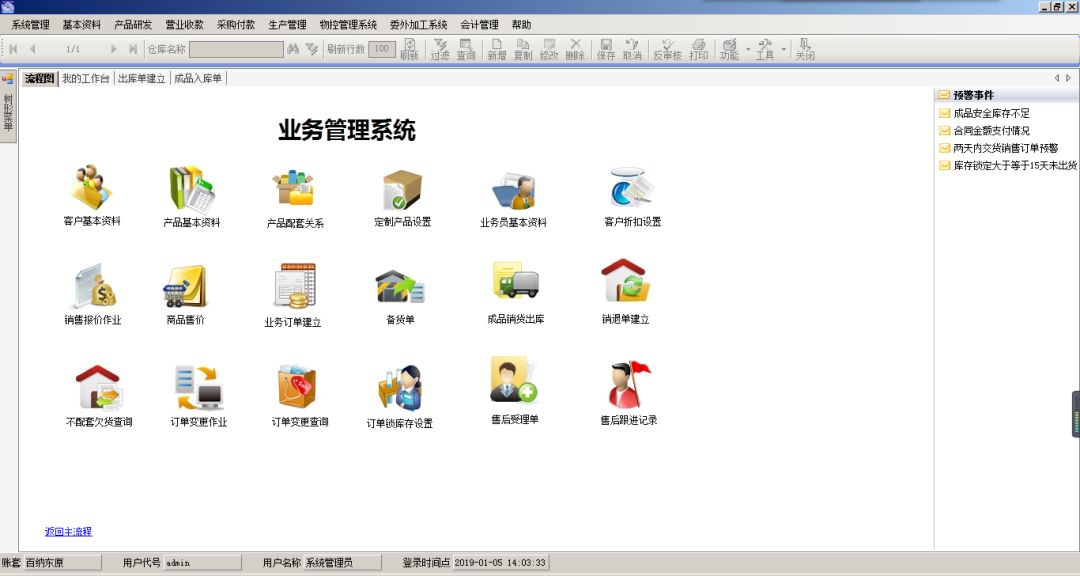
Task: Go to first record navigation arrow
Action: (x=12, y=49)
